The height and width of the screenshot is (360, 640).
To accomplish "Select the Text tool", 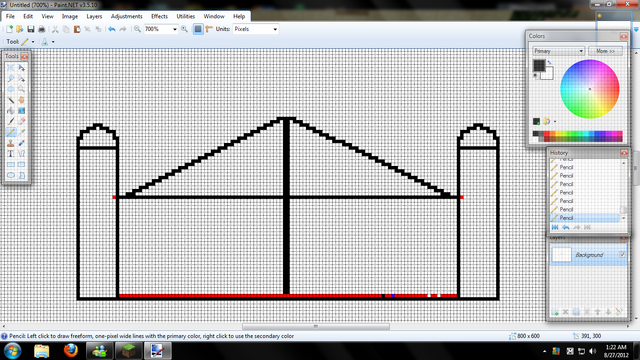I will click(x=11, y=153).
